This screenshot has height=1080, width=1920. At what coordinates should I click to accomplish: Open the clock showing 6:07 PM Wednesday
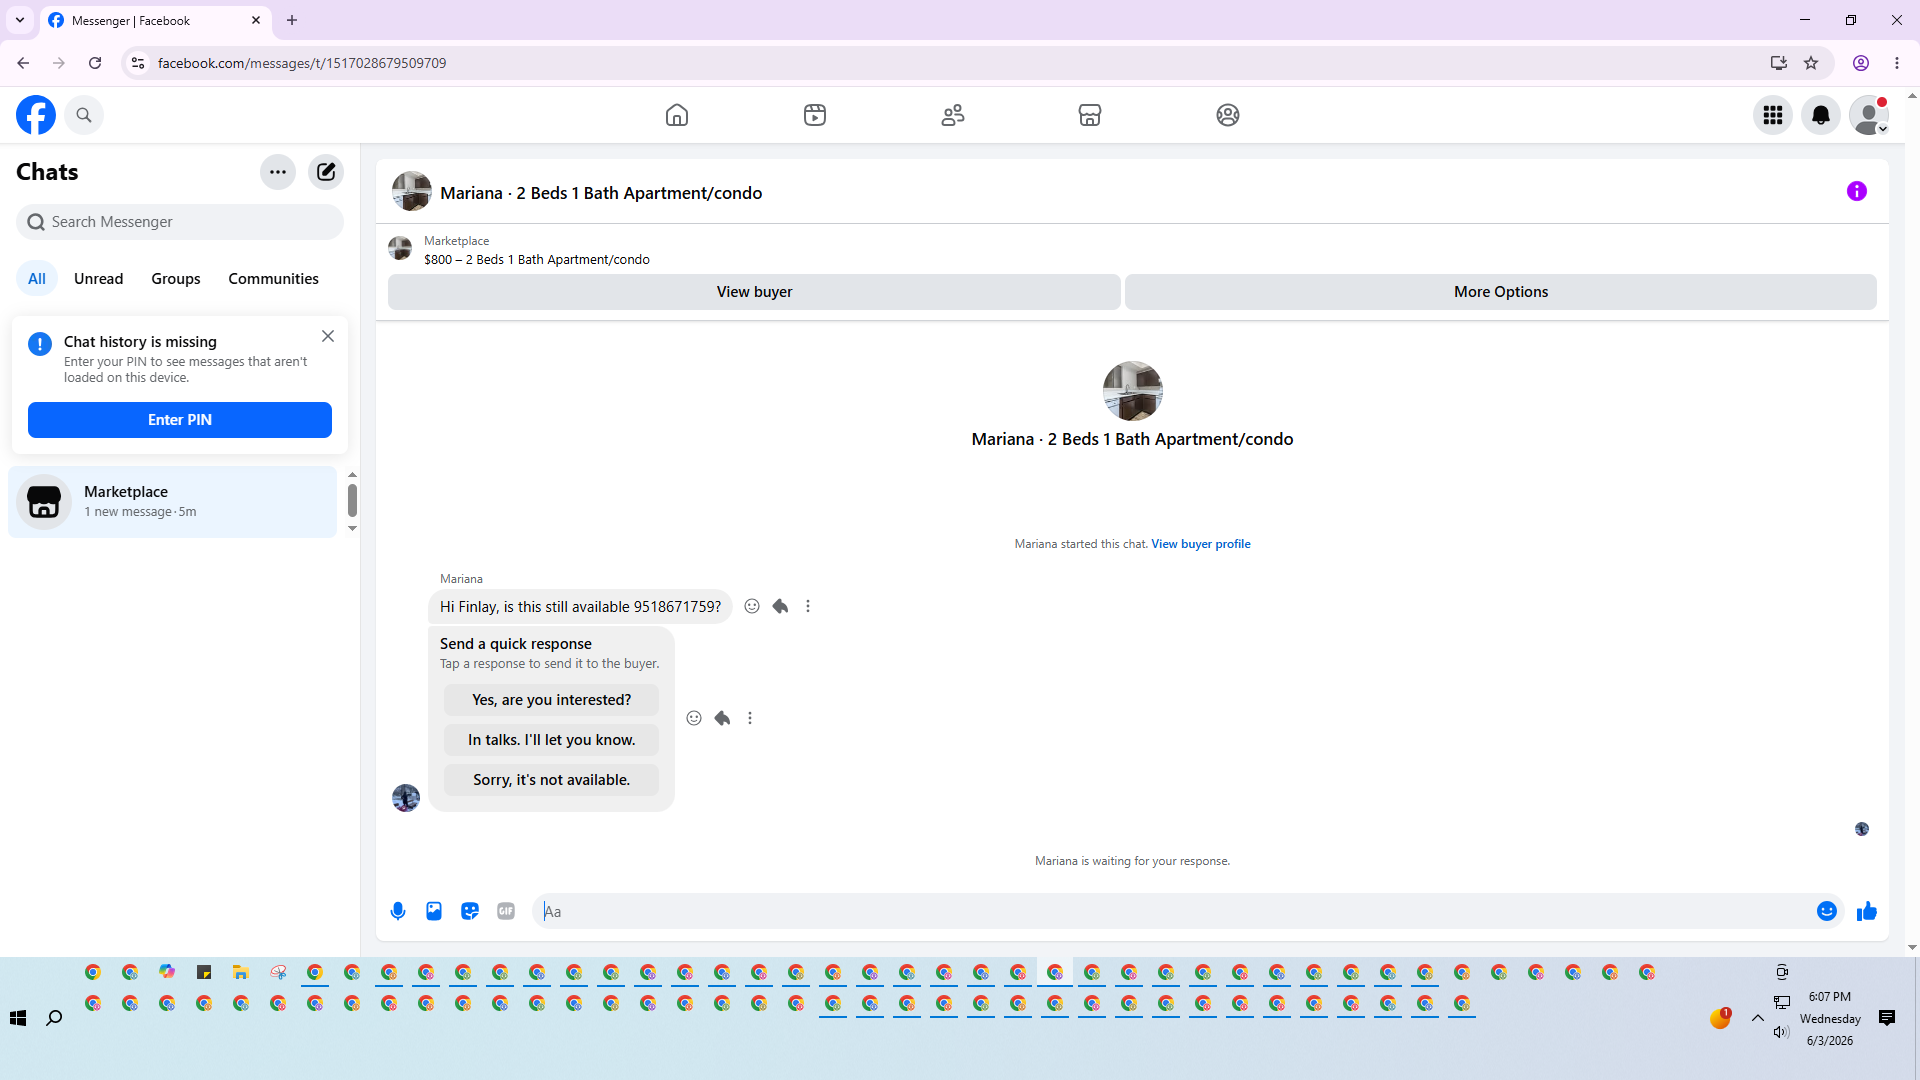click(1830, 1018)
